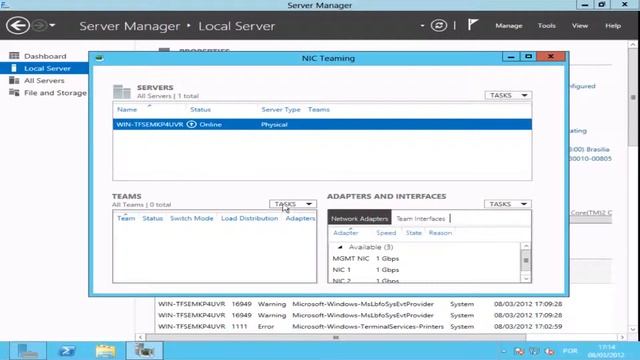Viewport: 640px width, 360px height.
Task: Click the POR language indicator
Action: [x=570, y=351]
